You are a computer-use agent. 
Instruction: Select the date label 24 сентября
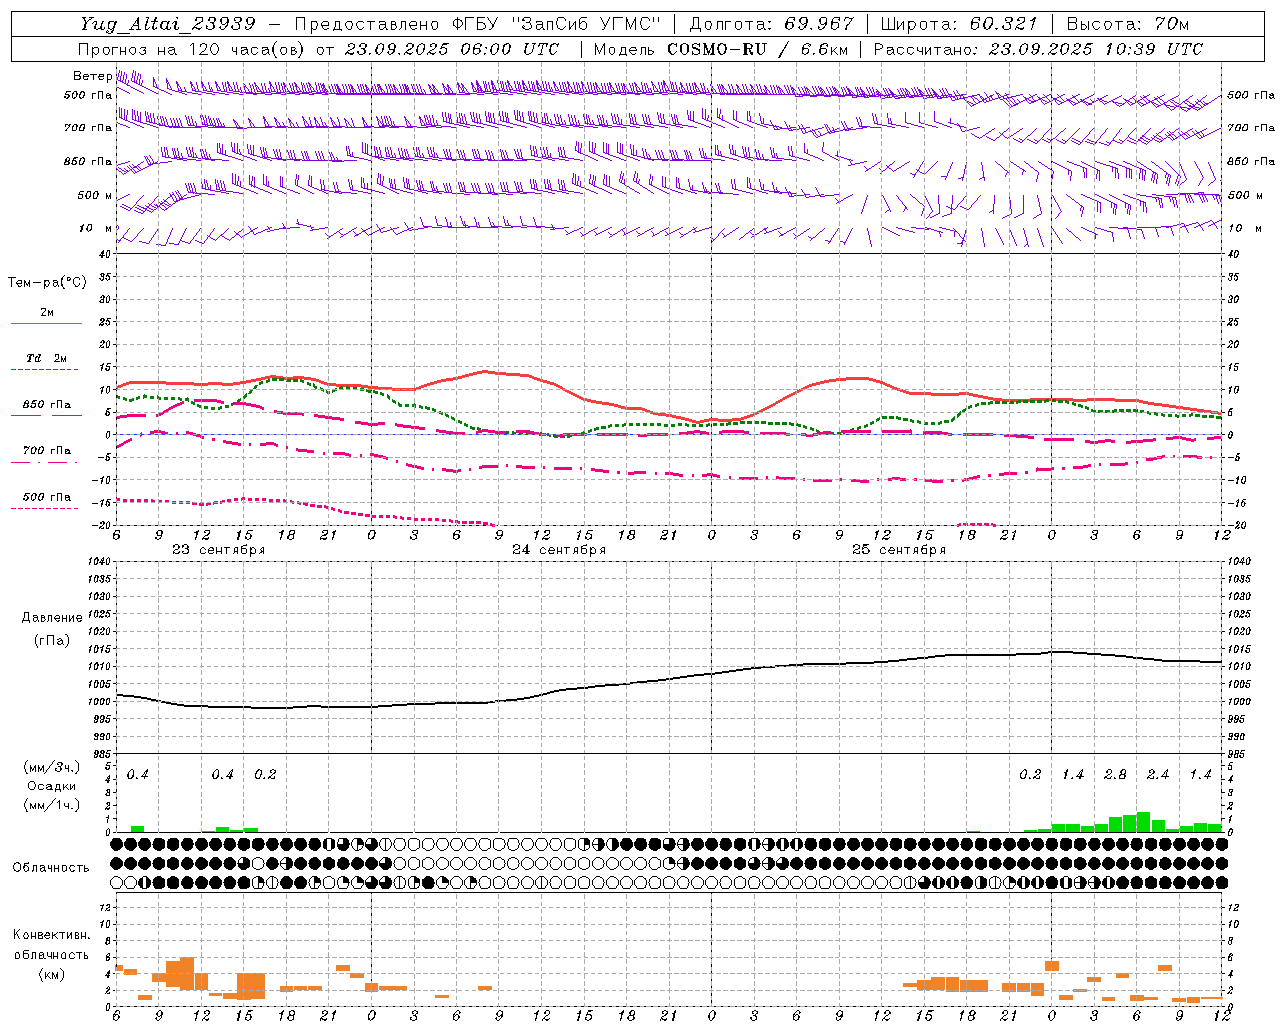point(559,550)
